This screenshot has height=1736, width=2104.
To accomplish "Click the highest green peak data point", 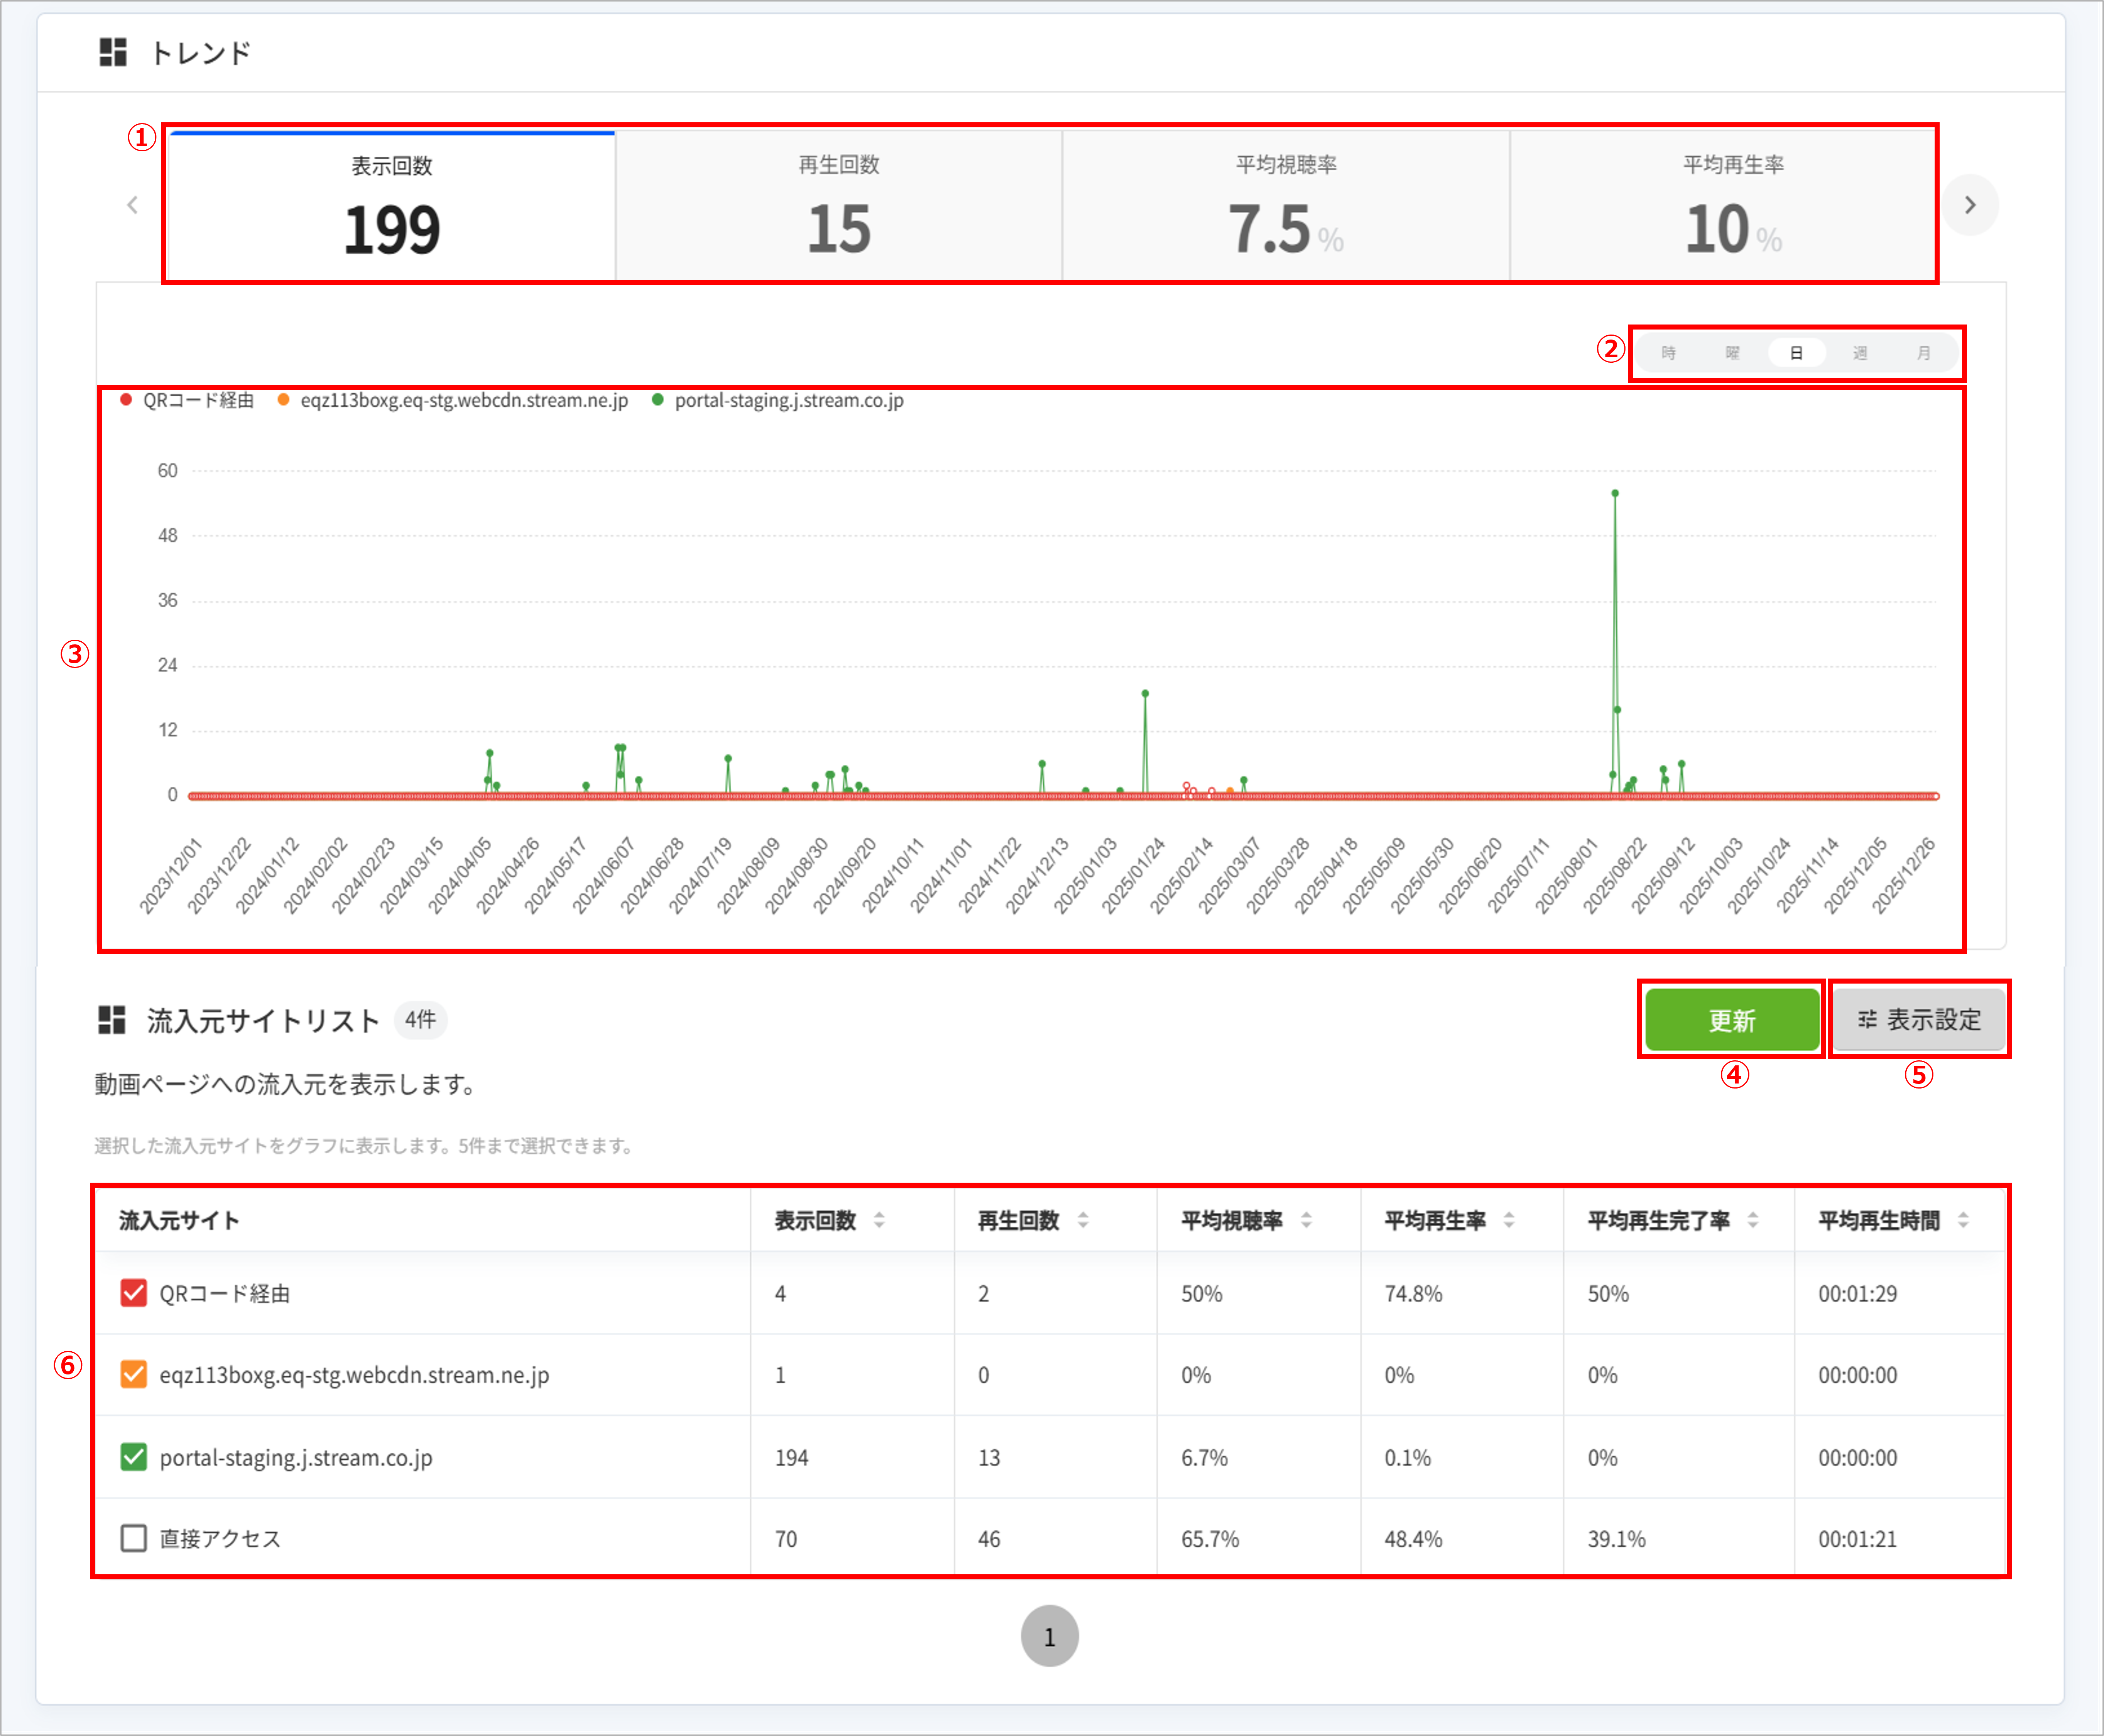I will (1615, 493).
